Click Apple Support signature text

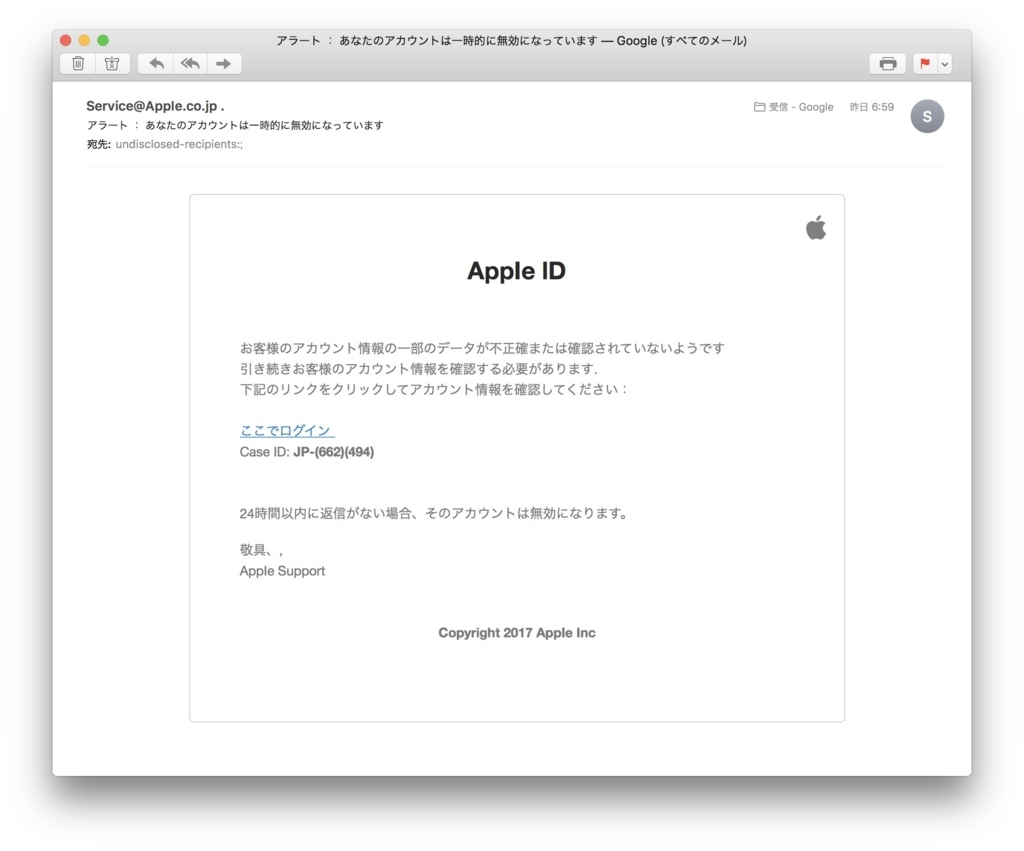[282, 571]
